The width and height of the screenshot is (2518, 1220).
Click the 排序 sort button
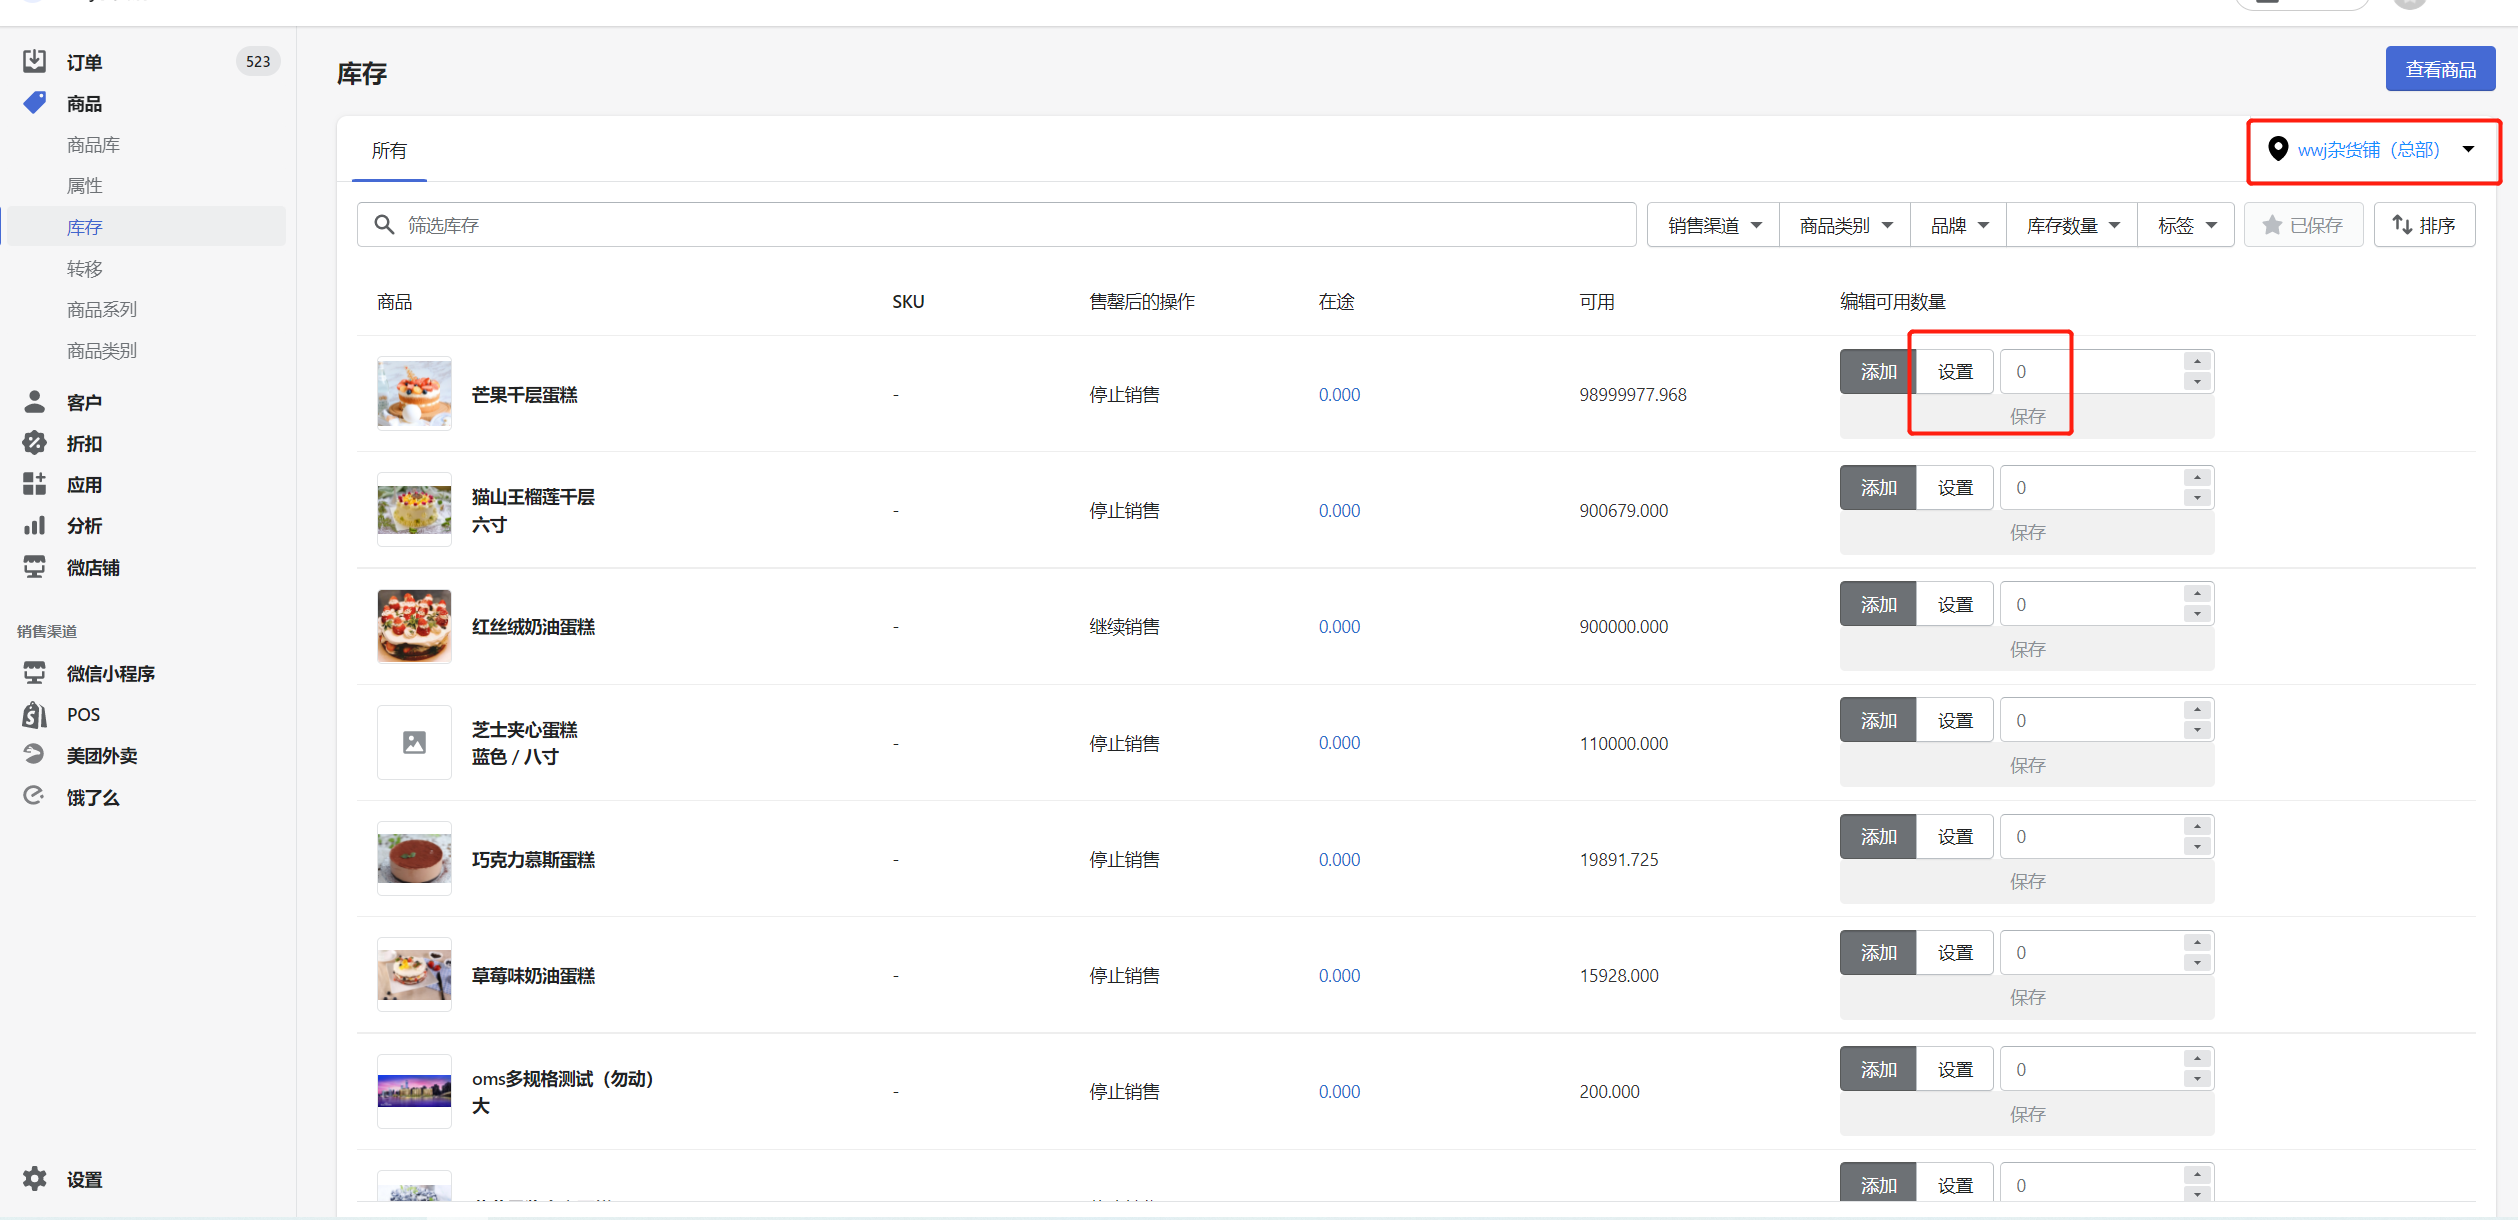click(x=2424, y=226)
